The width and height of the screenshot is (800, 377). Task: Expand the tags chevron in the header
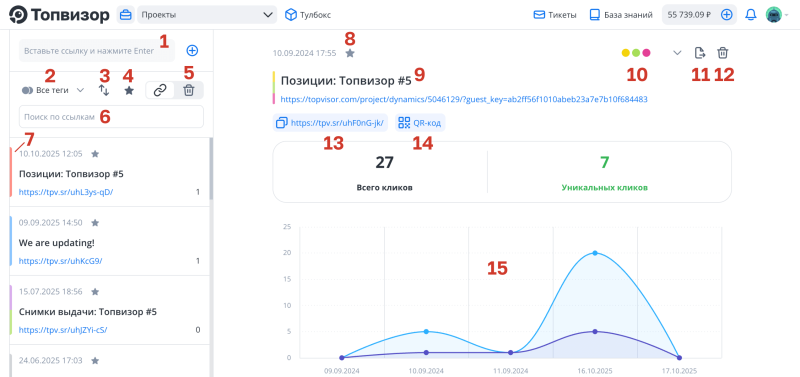(x=678, y=53)
